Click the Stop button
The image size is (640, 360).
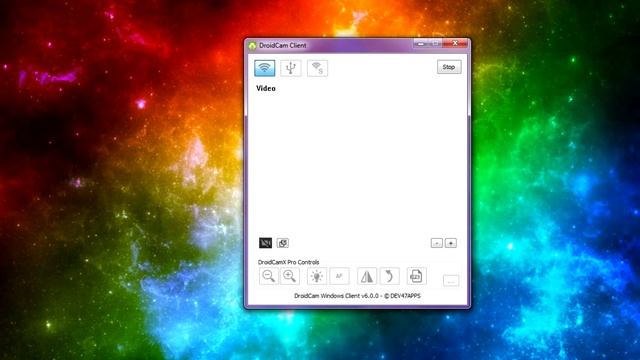(x=449, y=67)
